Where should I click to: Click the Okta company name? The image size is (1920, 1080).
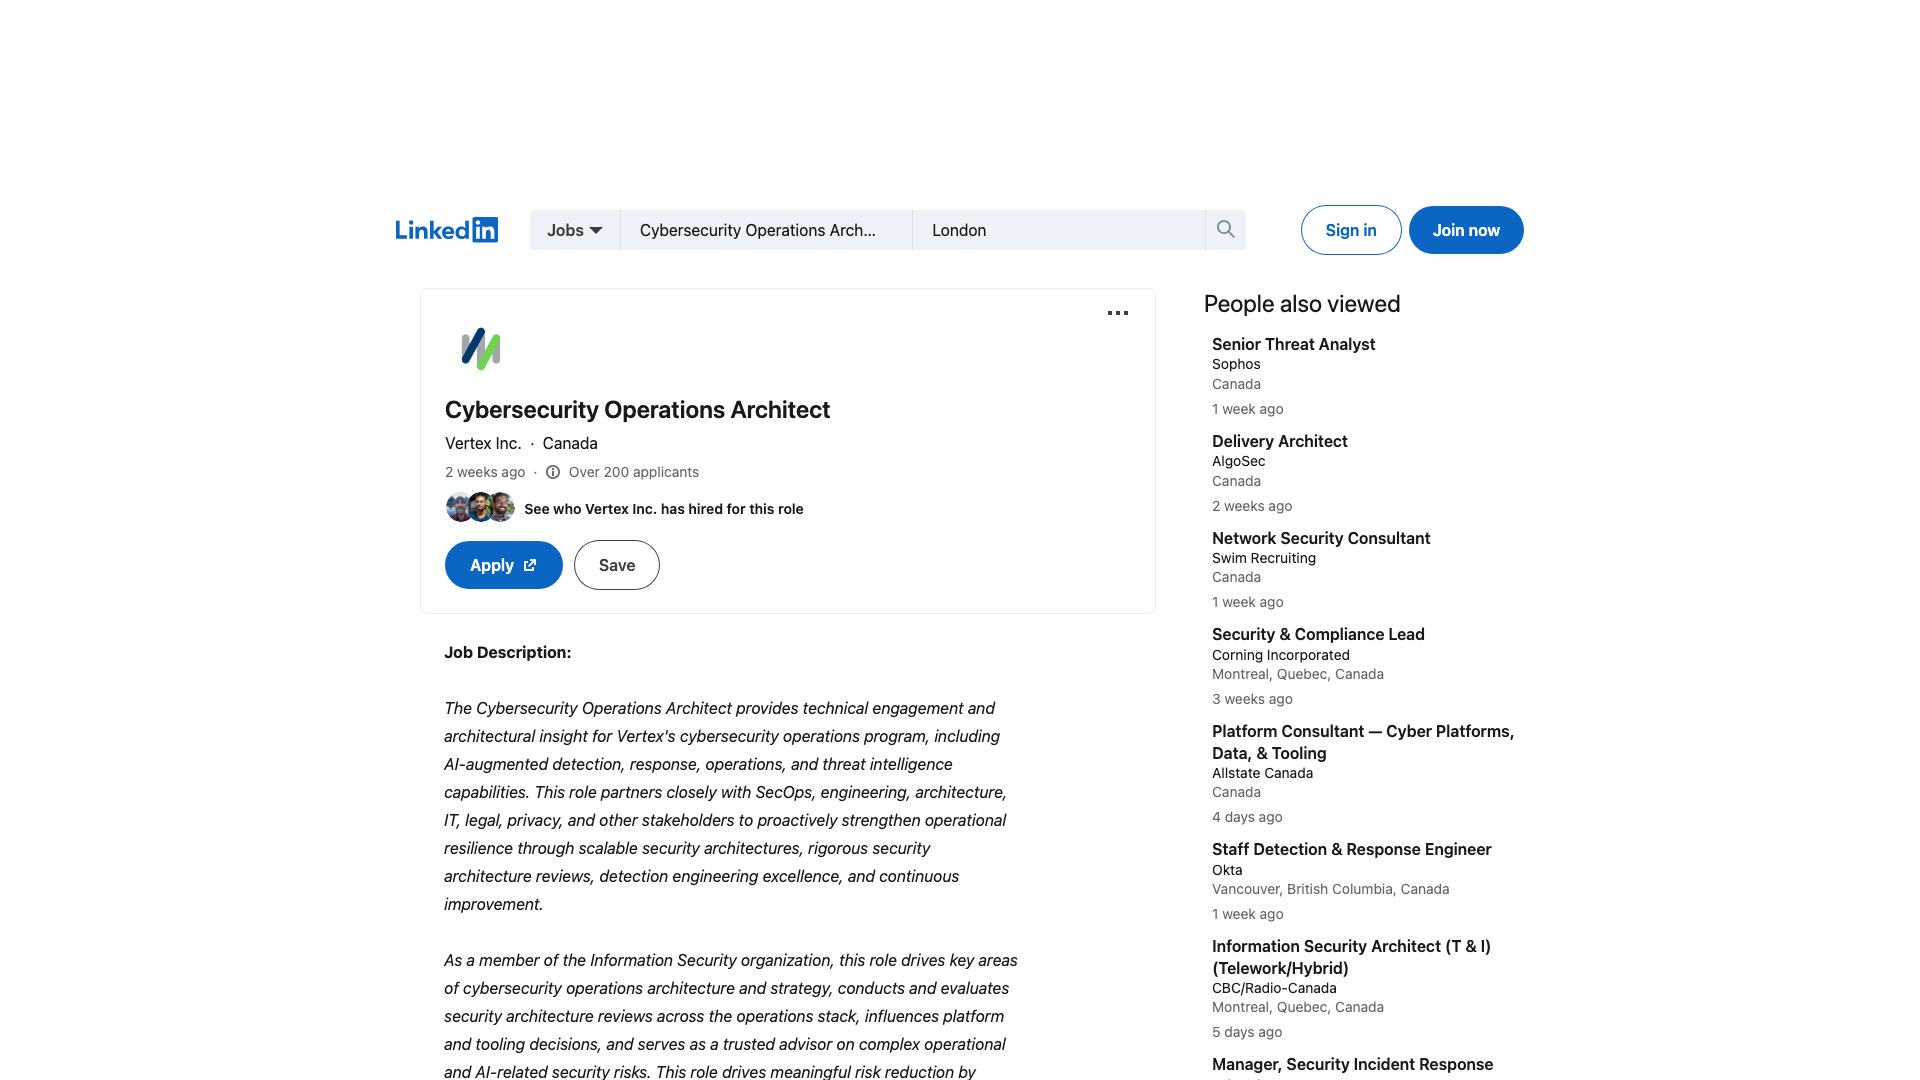(1227, 870)
